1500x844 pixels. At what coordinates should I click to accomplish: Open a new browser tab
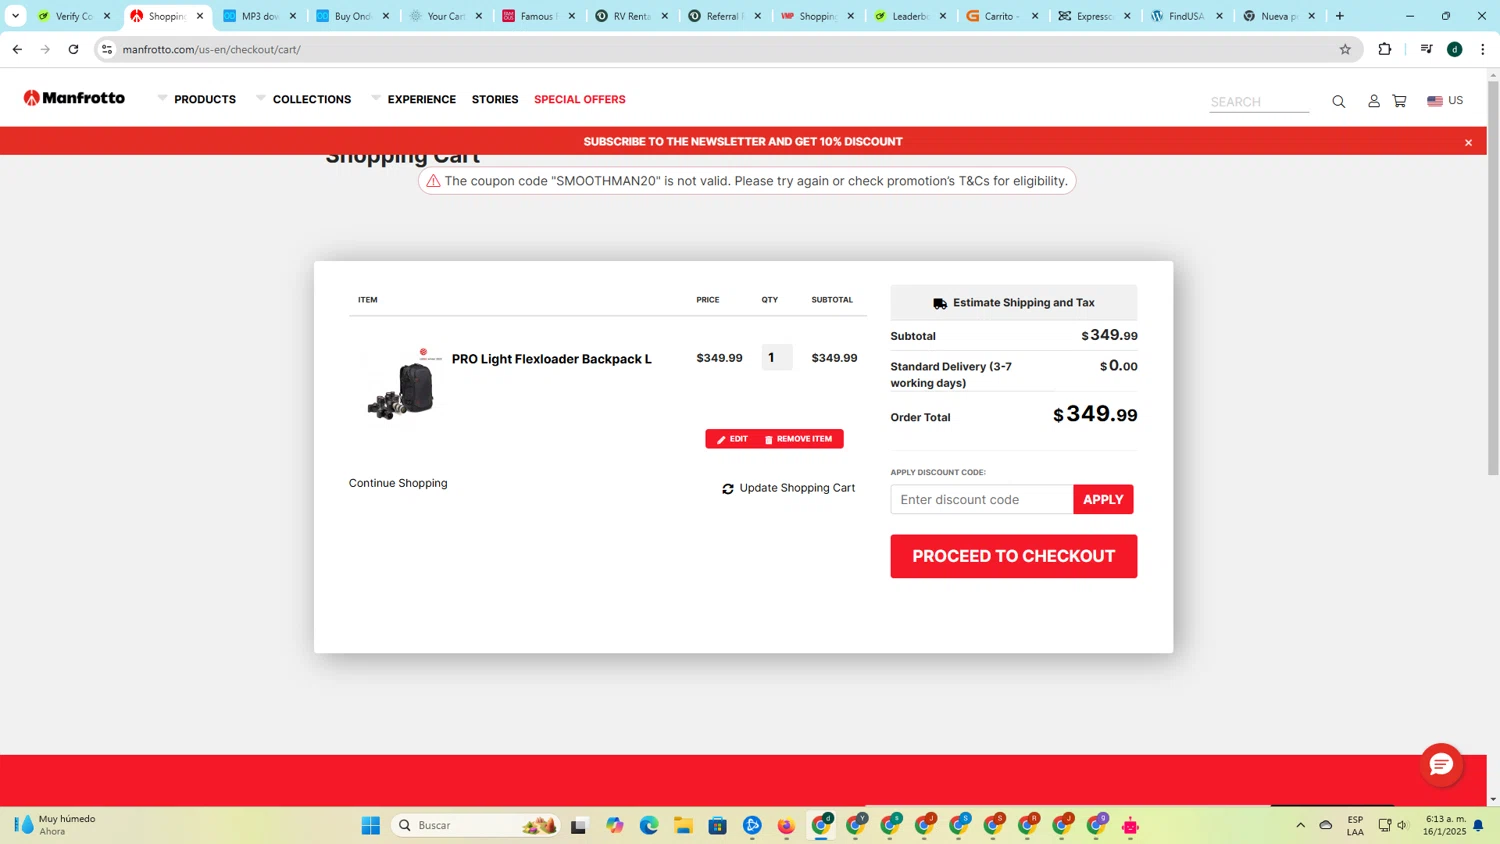tap(1340, 16)
